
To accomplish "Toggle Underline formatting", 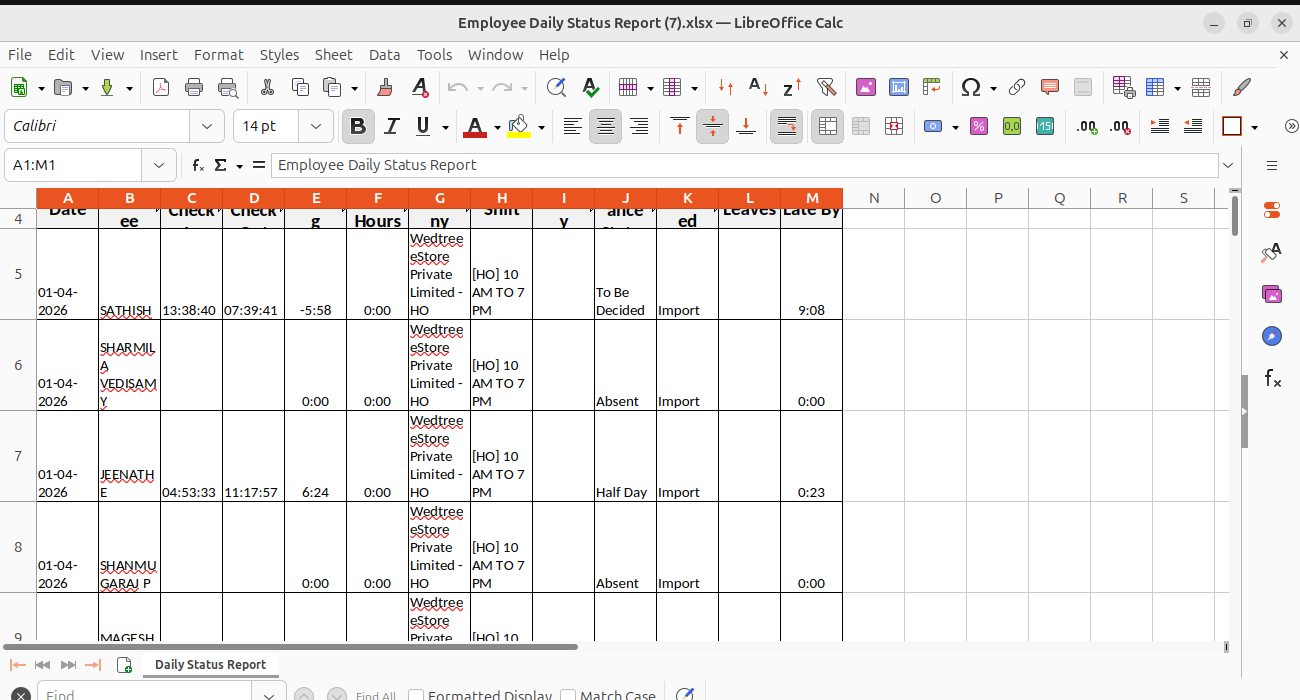I will pyautogui.click(x=424, y=126).
